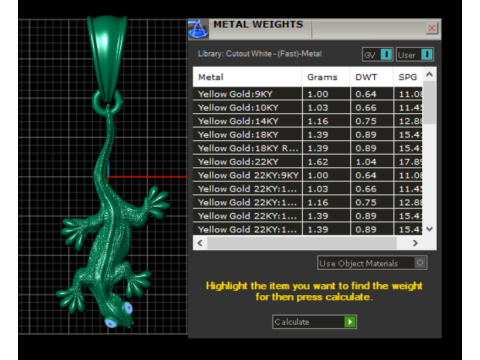
Task: Click 0.66 DWT value for Yellow Gold:10KY
Action: [366, 108]
